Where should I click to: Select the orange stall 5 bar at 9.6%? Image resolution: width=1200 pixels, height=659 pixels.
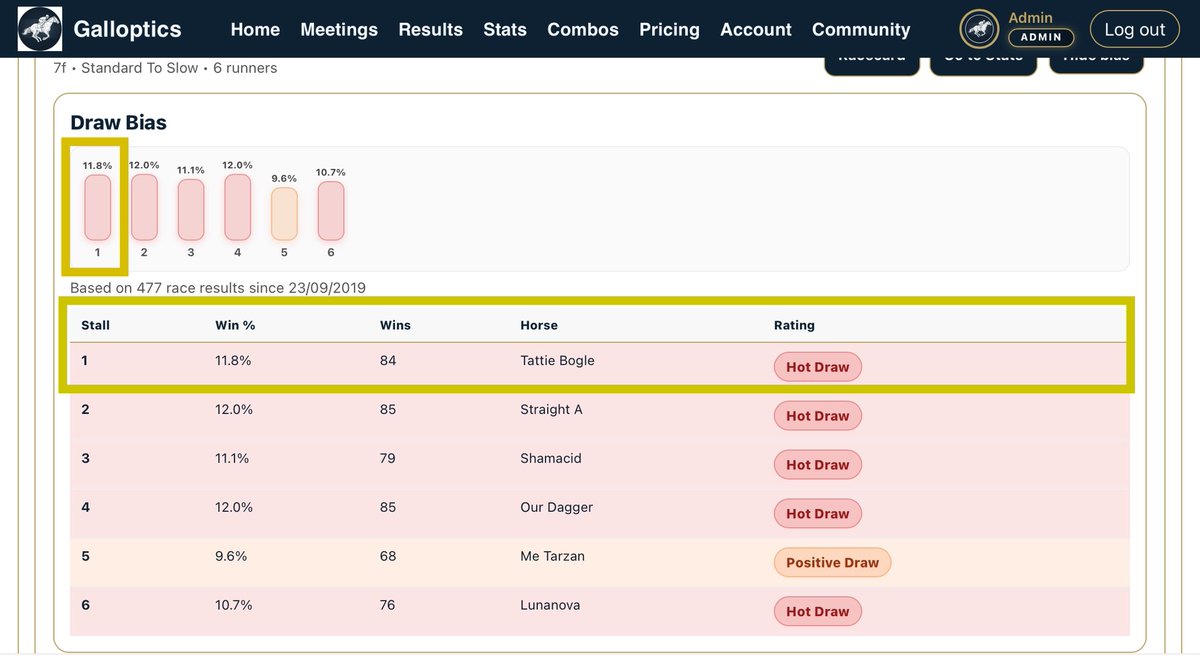(x=283, y=210)
